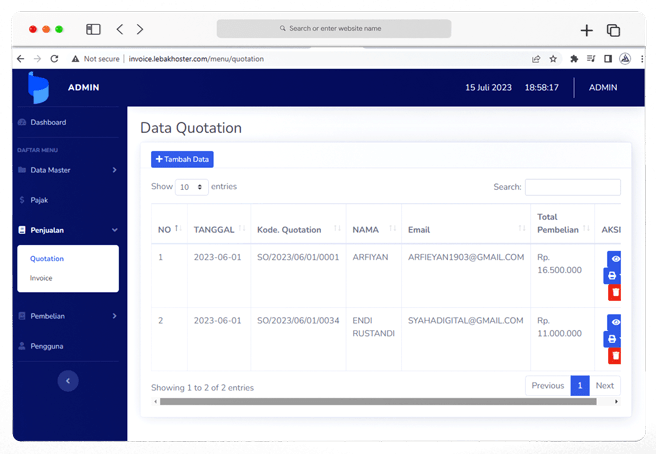This screenshot has width=656, height=454.
Task: Sort the table by Total Pembelian column
Action: pyautogui.click(x=563, y=223)
